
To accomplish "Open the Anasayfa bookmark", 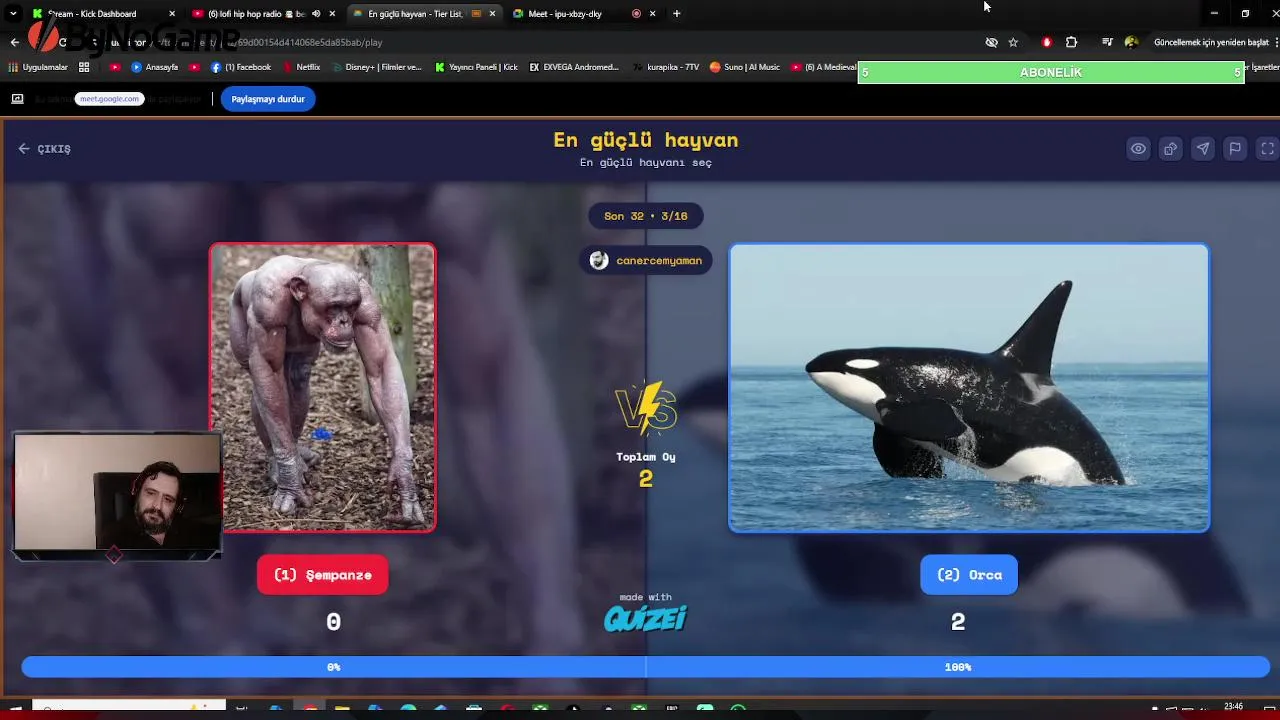I will point(155,67).
